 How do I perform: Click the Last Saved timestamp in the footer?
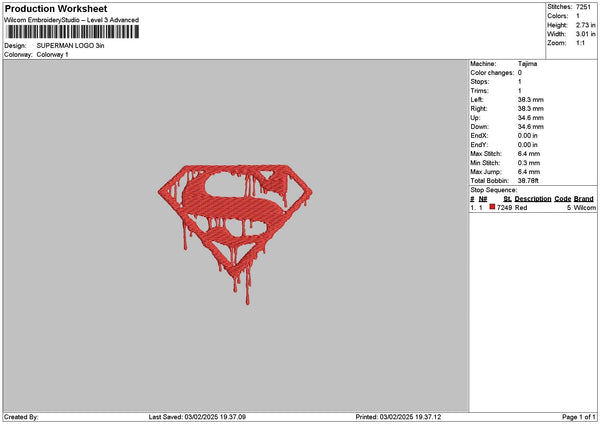197,417
